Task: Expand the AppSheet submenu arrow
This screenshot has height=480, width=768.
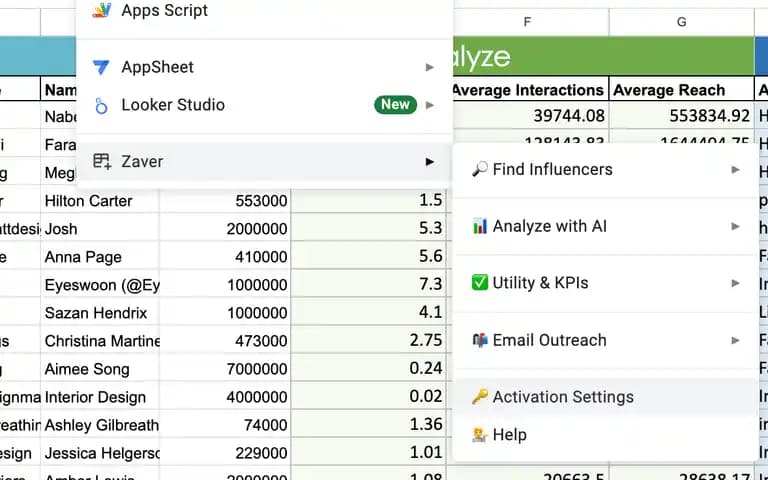Action: pos(430,67)
